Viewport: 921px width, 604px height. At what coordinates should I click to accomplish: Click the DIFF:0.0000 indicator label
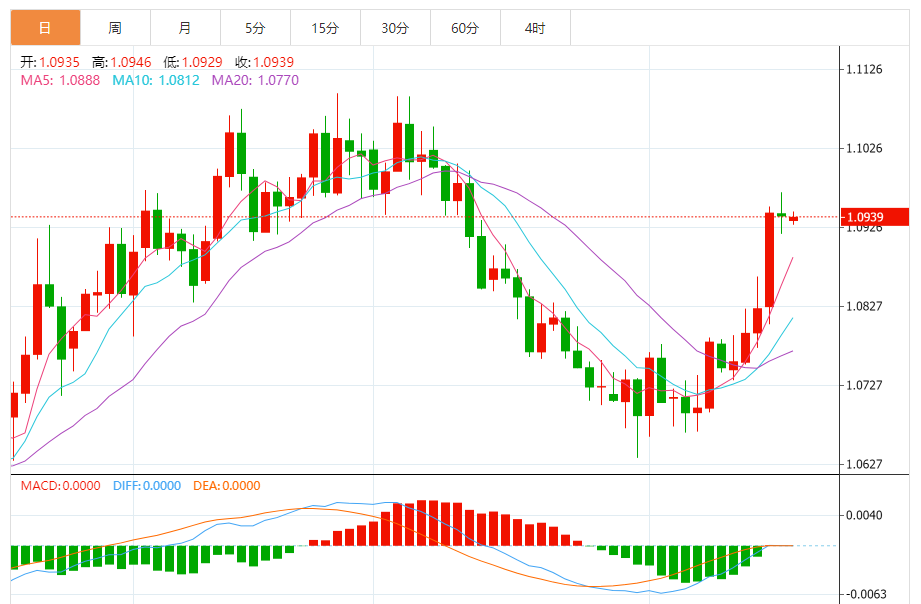tap(147, 486)
